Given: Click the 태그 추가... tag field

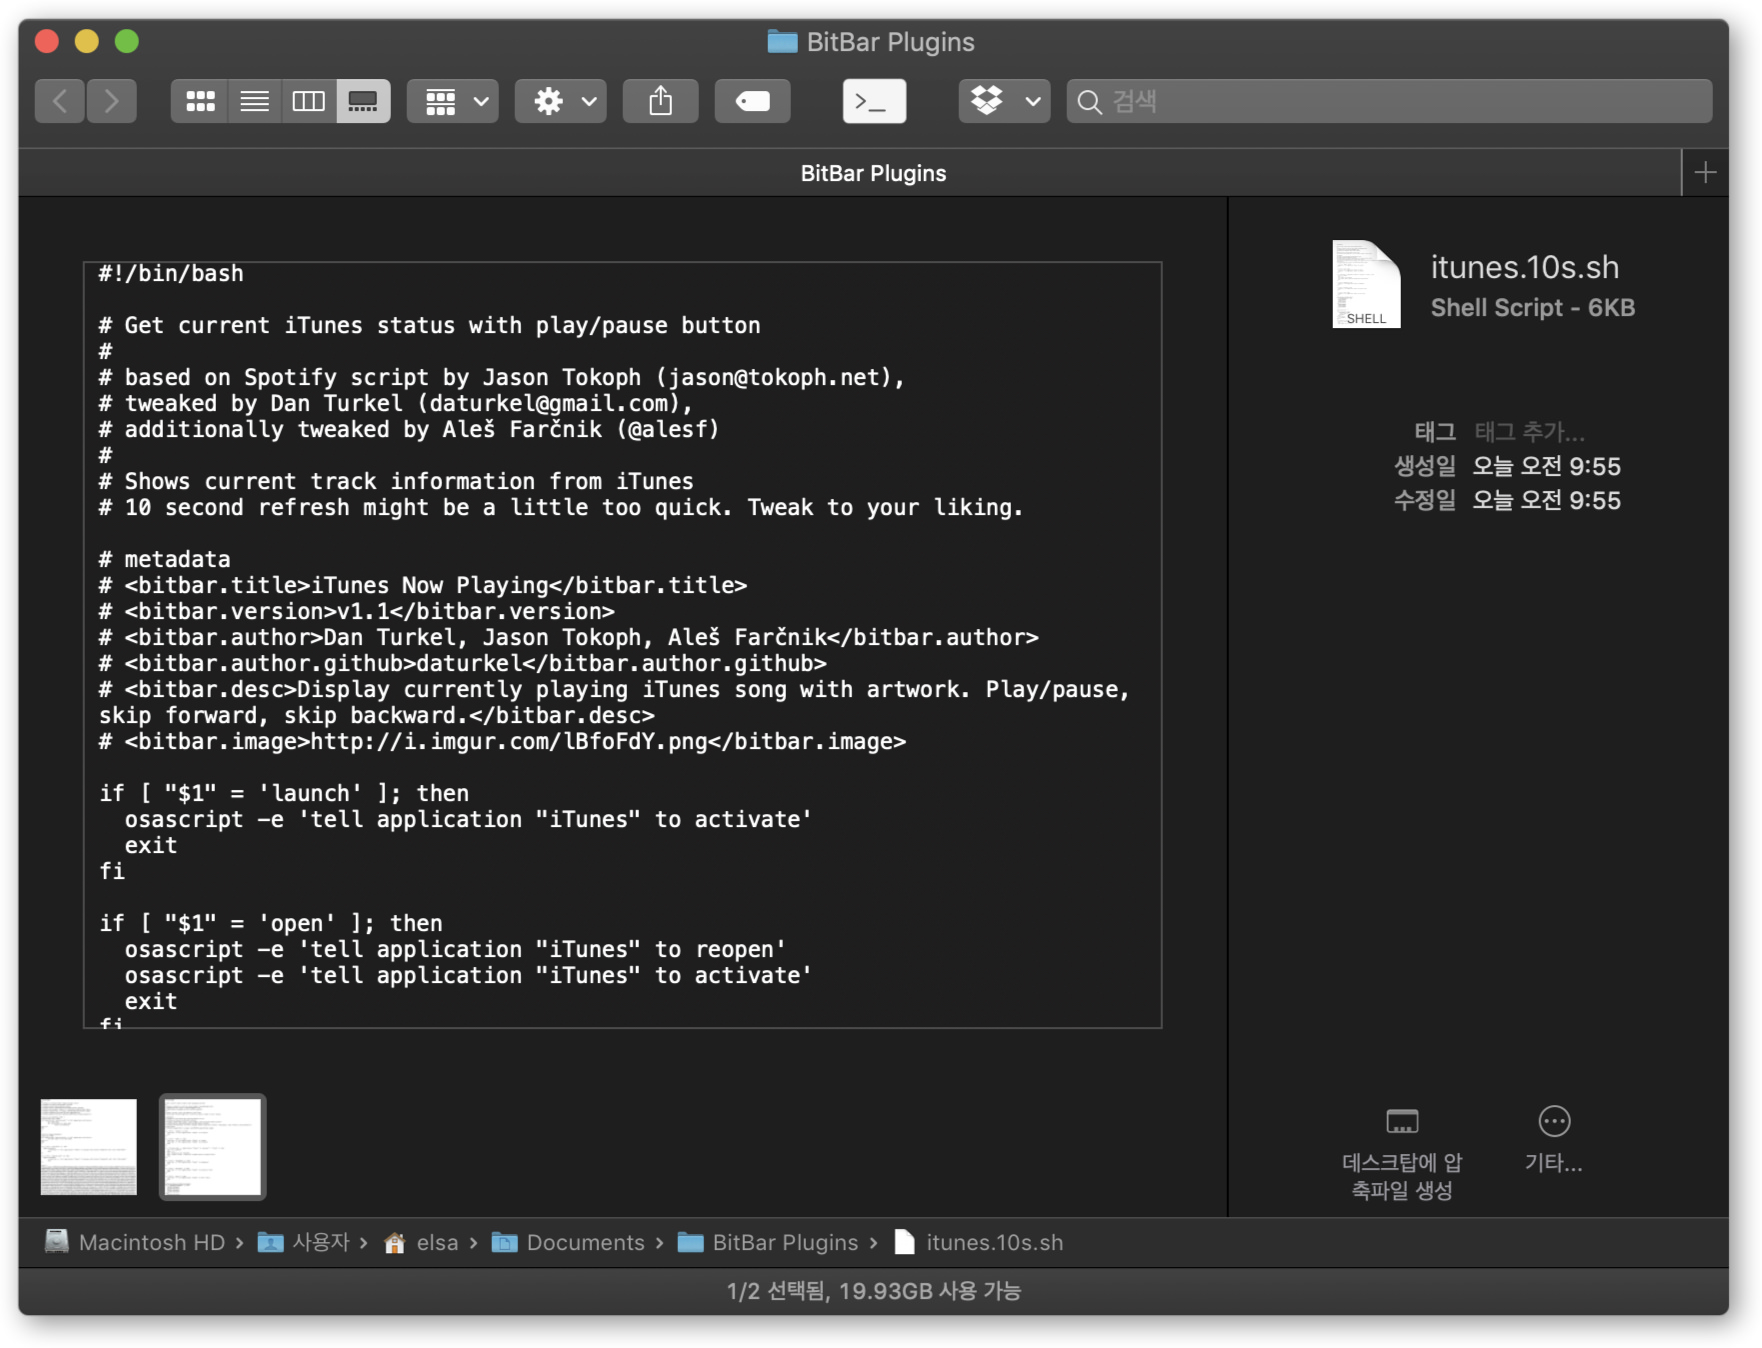Looking at the screenshot, I should pyautogui.click(x=1530, y=432).
